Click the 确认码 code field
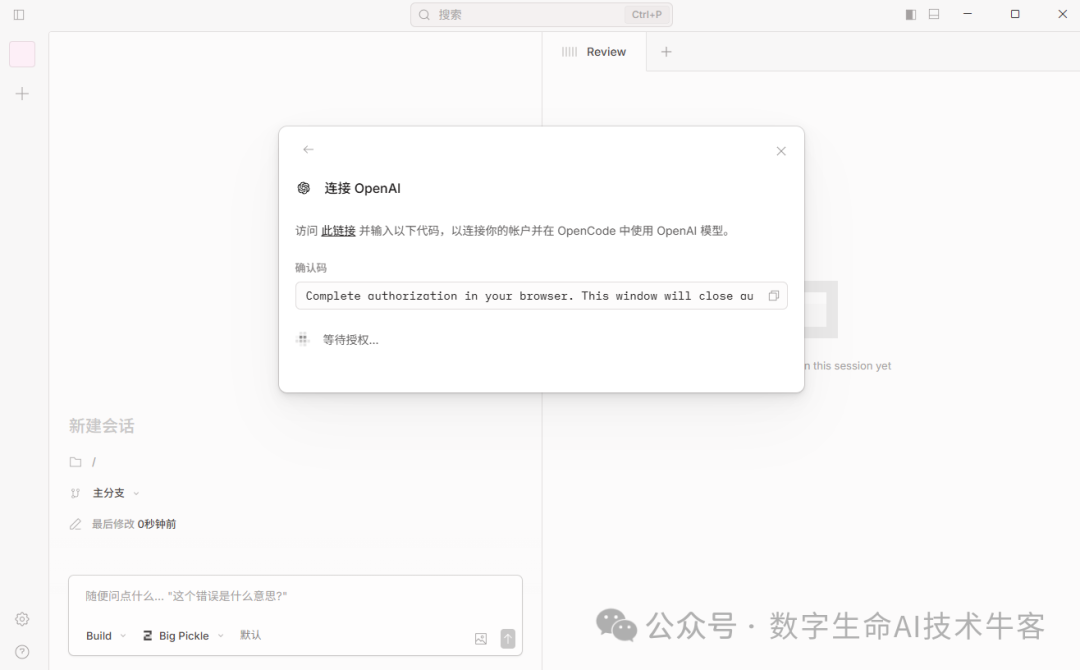The height and width of the screenshot is (670, 1080). point(541,296)
